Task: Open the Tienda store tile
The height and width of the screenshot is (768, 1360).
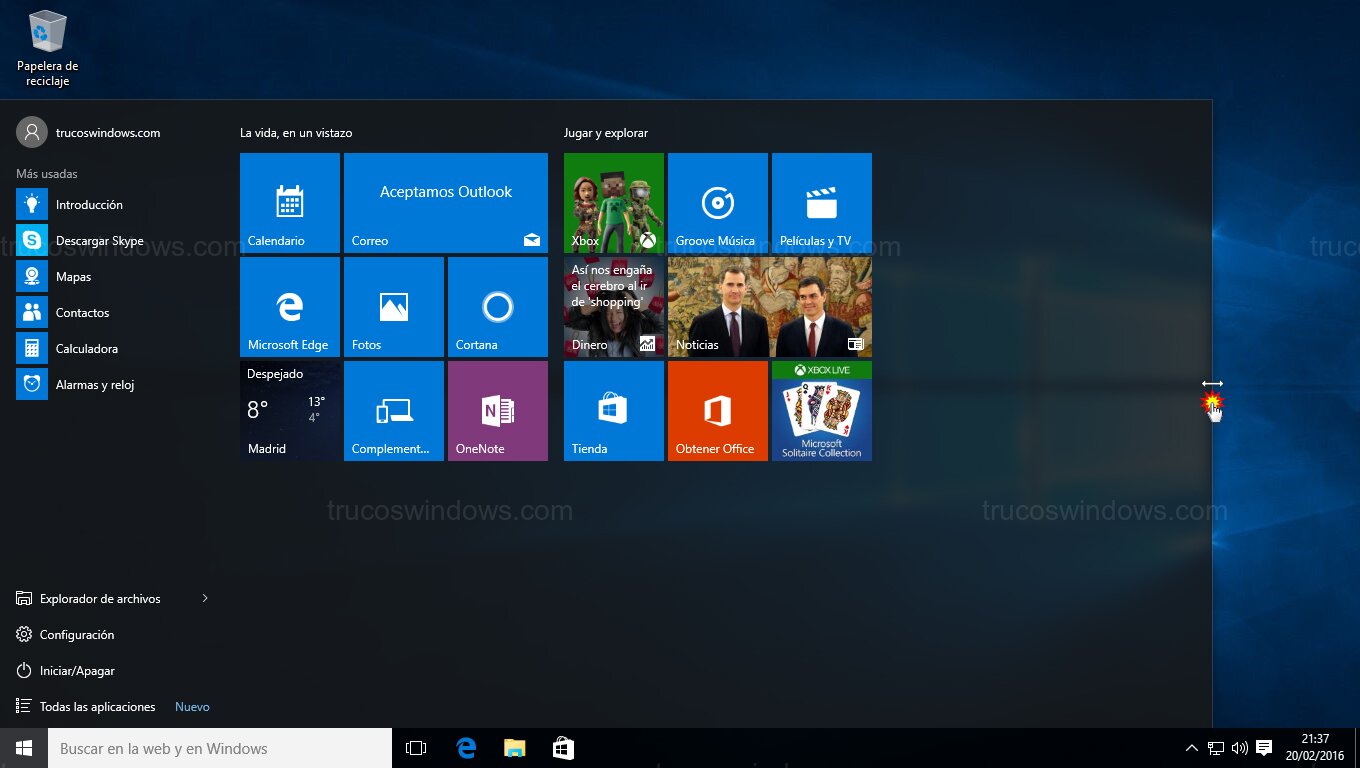Action: point(614,411)
